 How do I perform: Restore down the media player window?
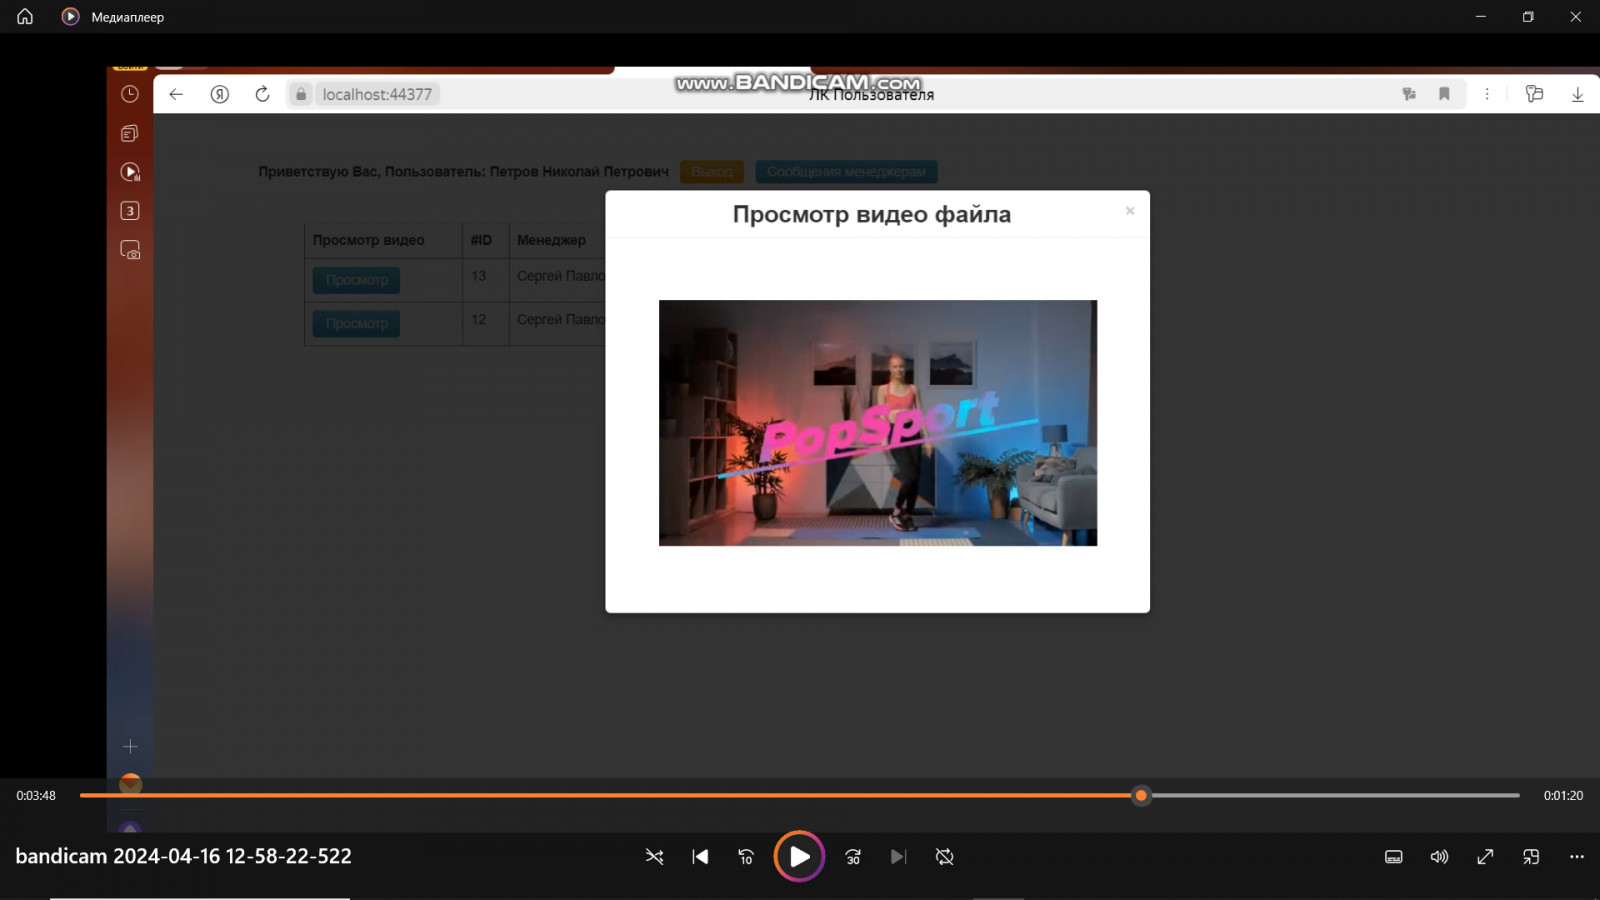click(1528, 16)
